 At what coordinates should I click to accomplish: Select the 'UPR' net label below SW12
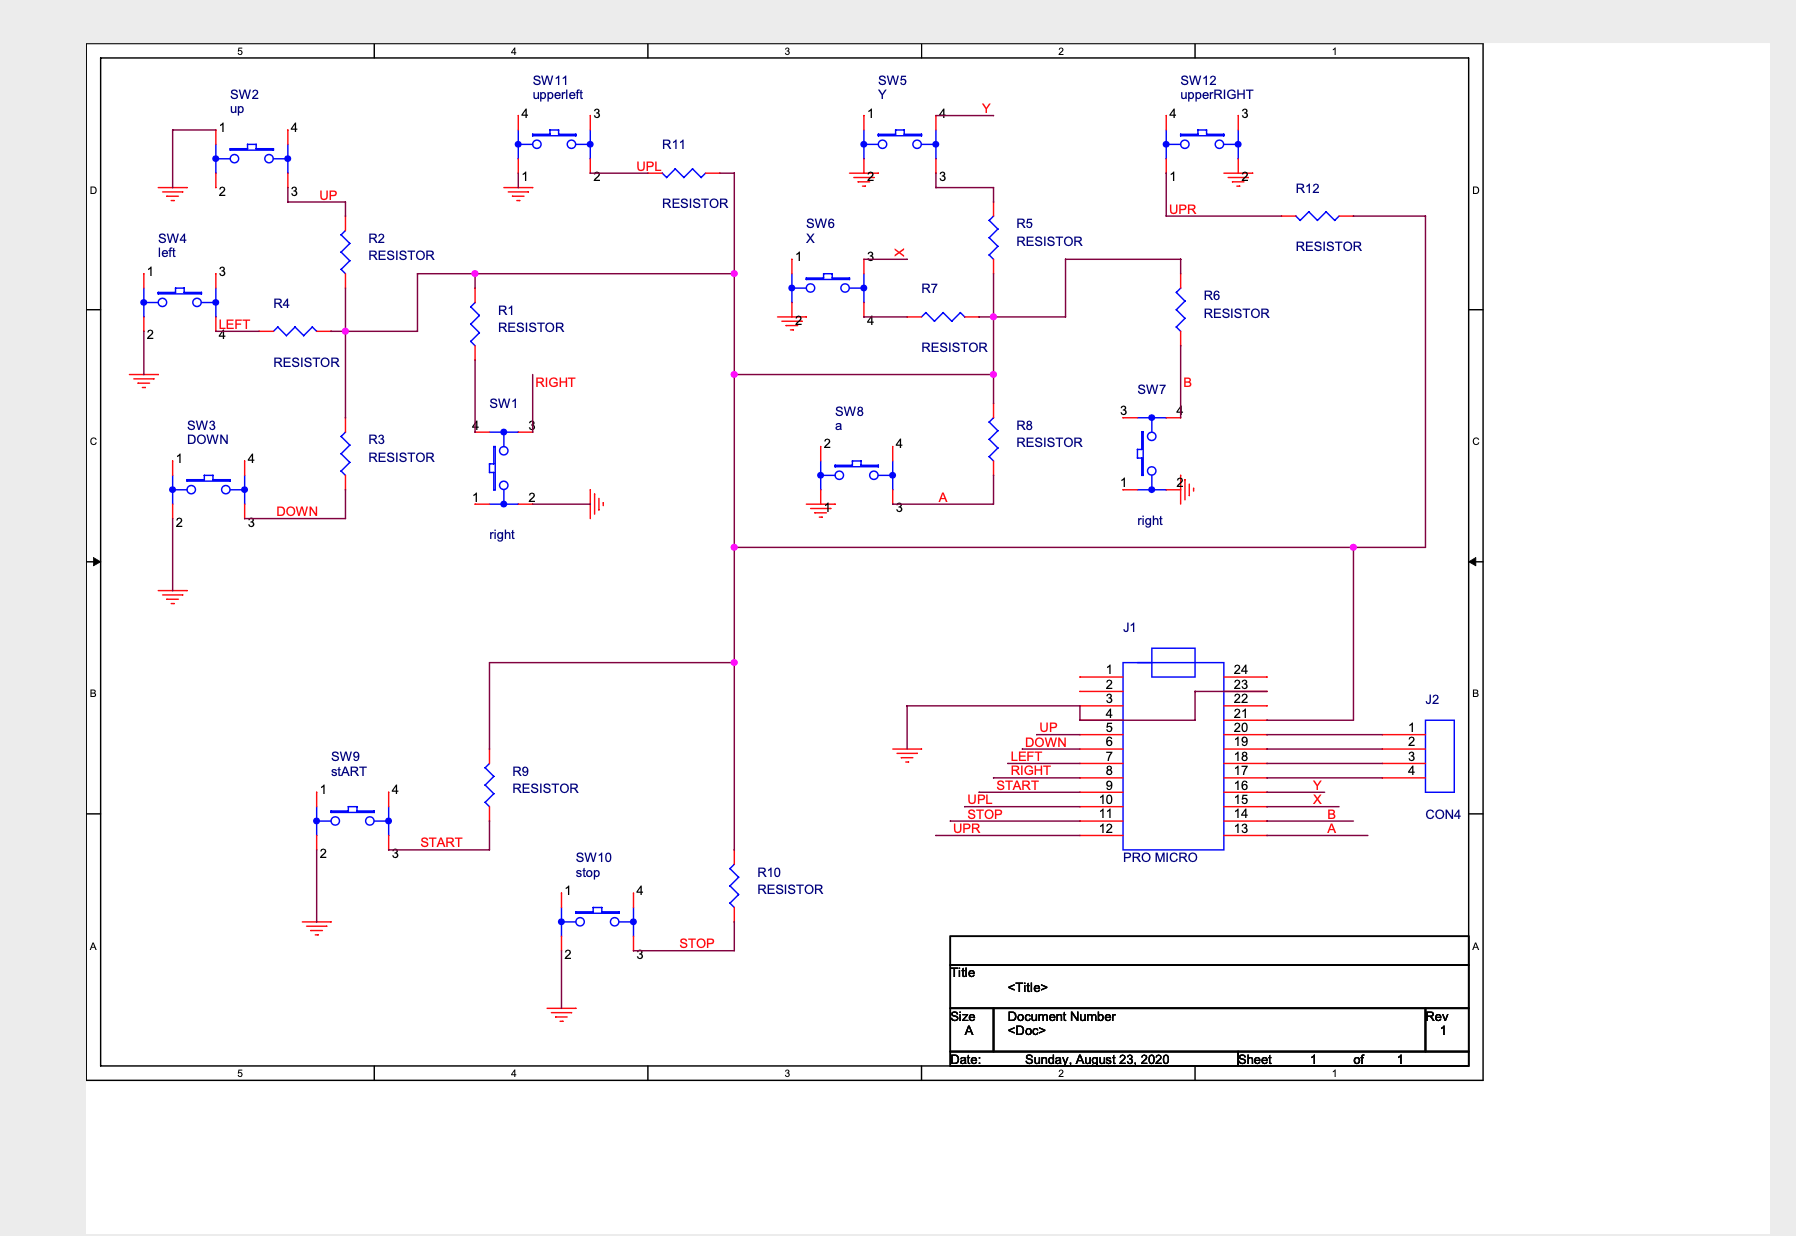[1182, 210]
